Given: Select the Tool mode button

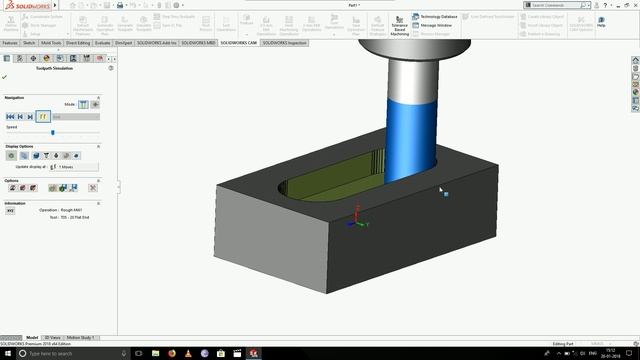Looking at the screenshot, I should pos(83,104).
